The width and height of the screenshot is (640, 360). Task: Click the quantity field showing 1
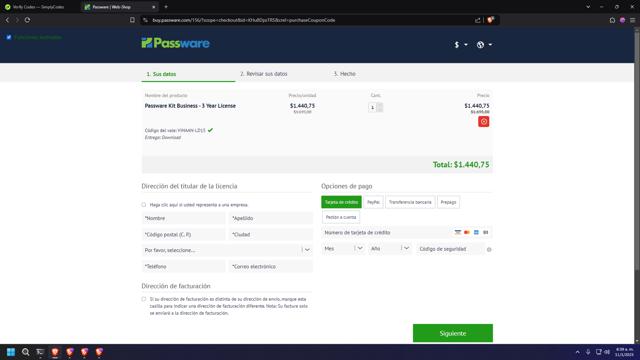(372, 107)
